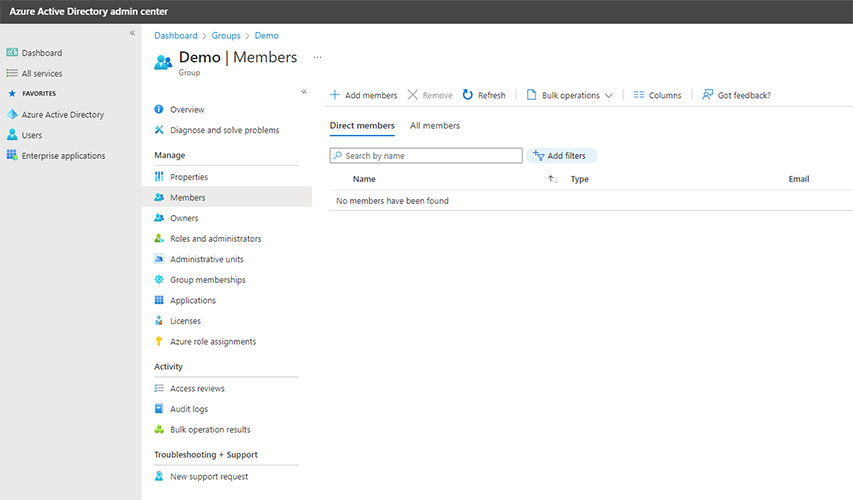The image size is (853, 500).
Task: Go to Dashboard breadcrumb link
Action: [176, 35]
